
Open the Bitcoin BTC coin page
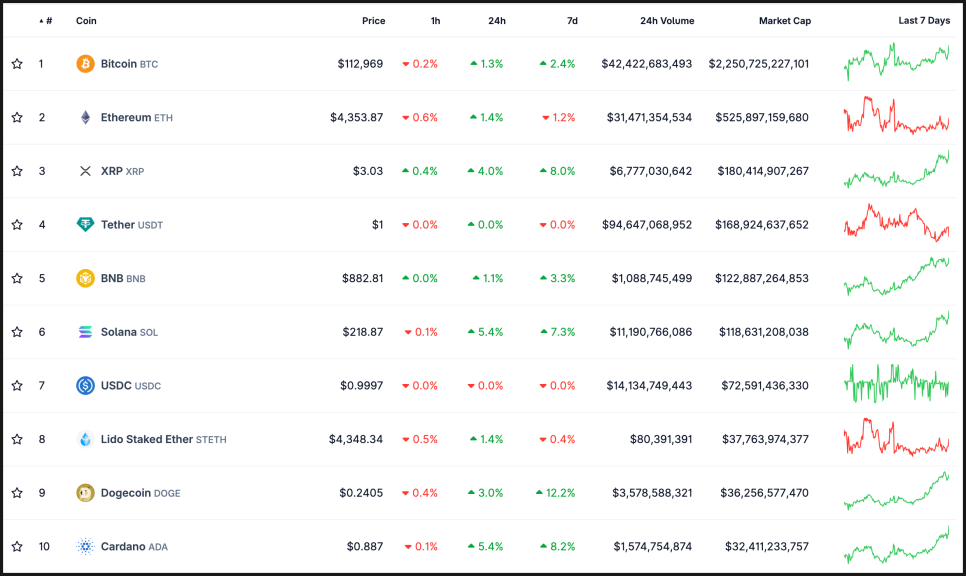(x=129, y=63)
